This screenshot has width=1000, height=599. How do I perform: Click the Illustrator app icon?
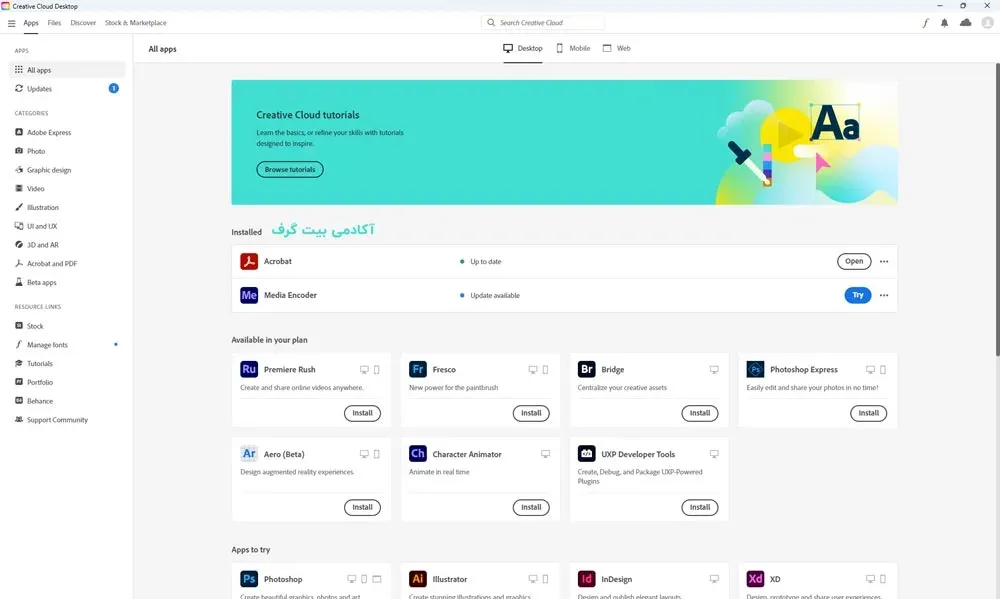pos(418,579)
